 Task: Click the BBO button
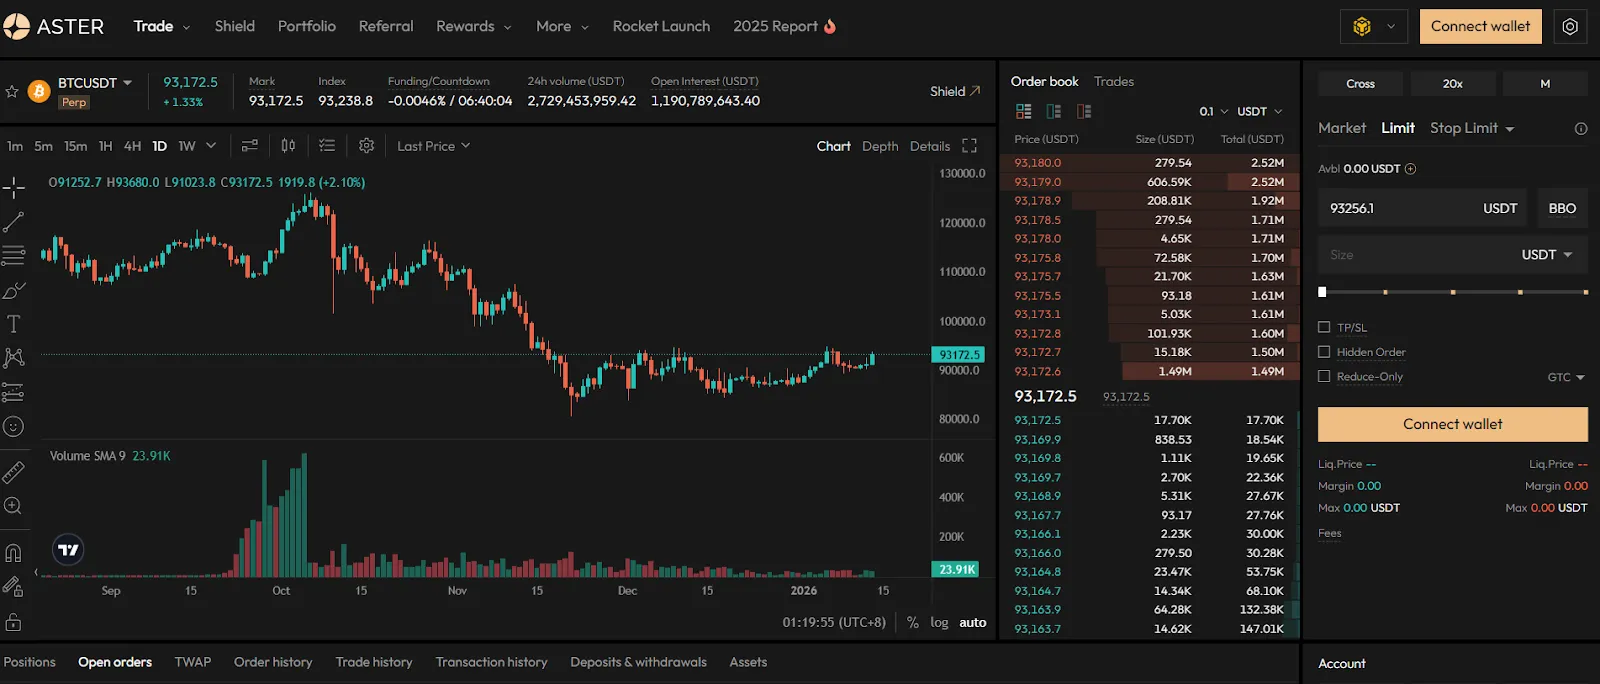(1562, 208)
